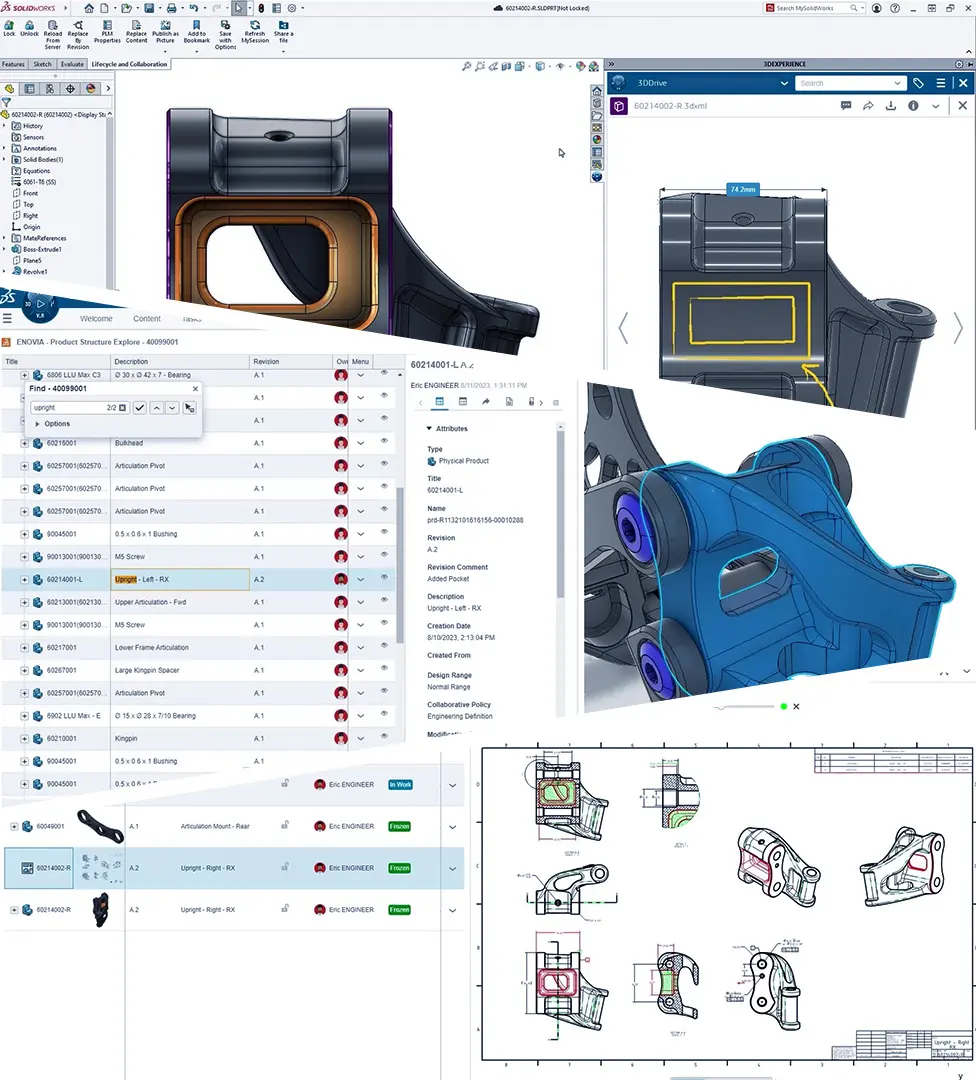Click Replace Content icon
Viewport: 976px width, 1080px height.
pos(136,25)
